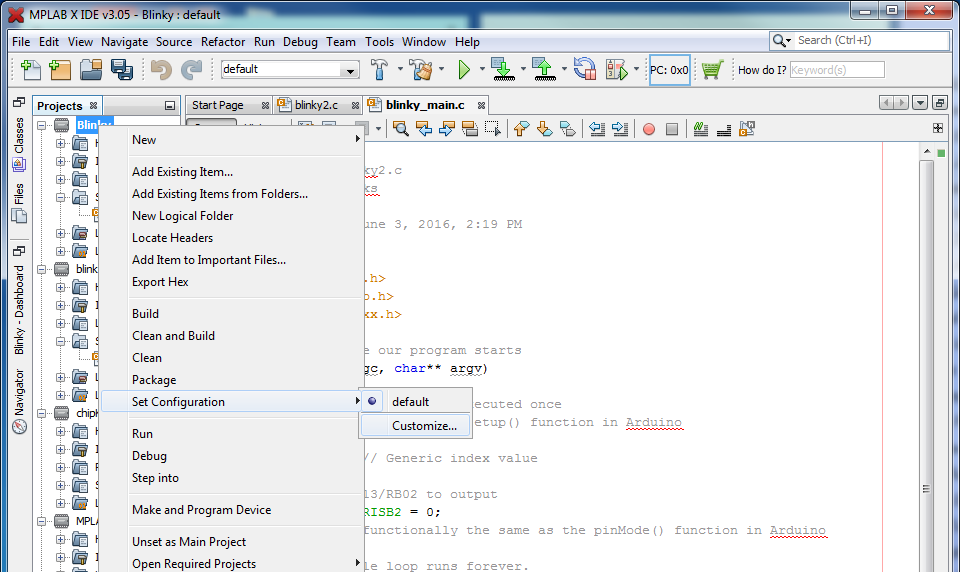Screen dimensions: 960x572
Task: Click the green Run Project arrow
Action: coord(463,70)
